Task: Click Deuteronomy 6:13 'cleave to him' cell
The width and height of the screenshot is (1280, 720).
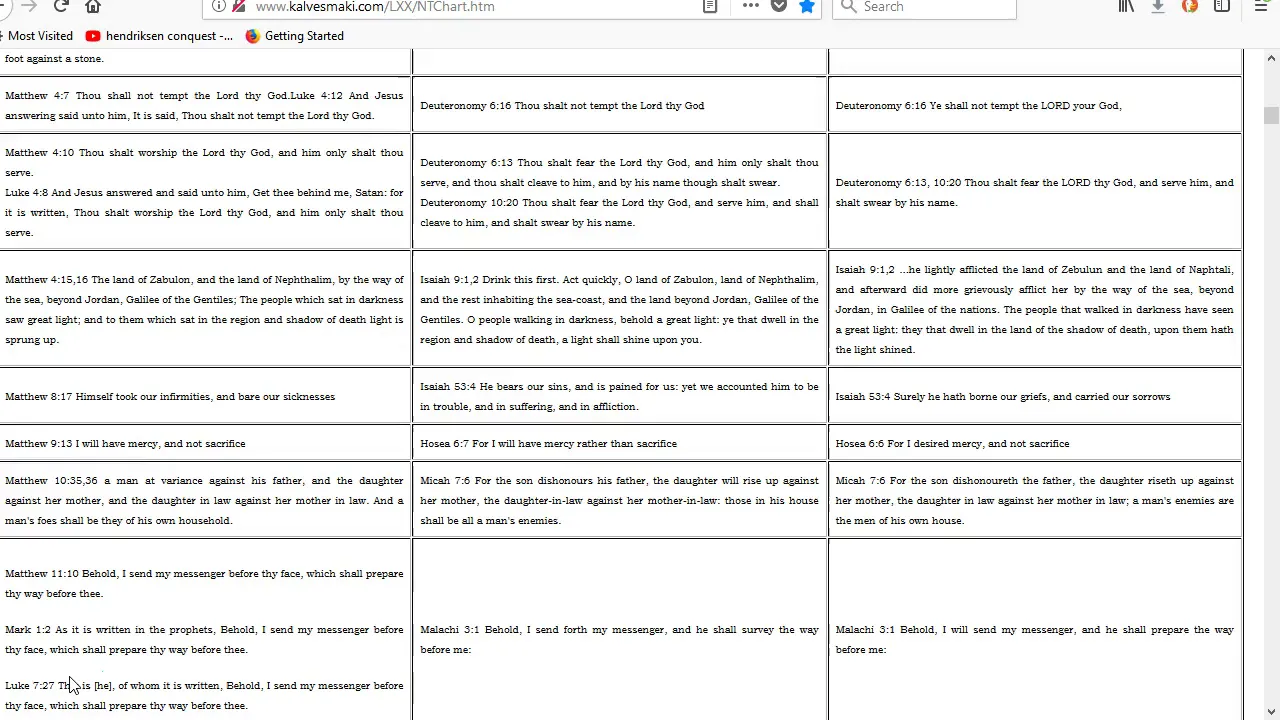Action: [x=620, y=192]
